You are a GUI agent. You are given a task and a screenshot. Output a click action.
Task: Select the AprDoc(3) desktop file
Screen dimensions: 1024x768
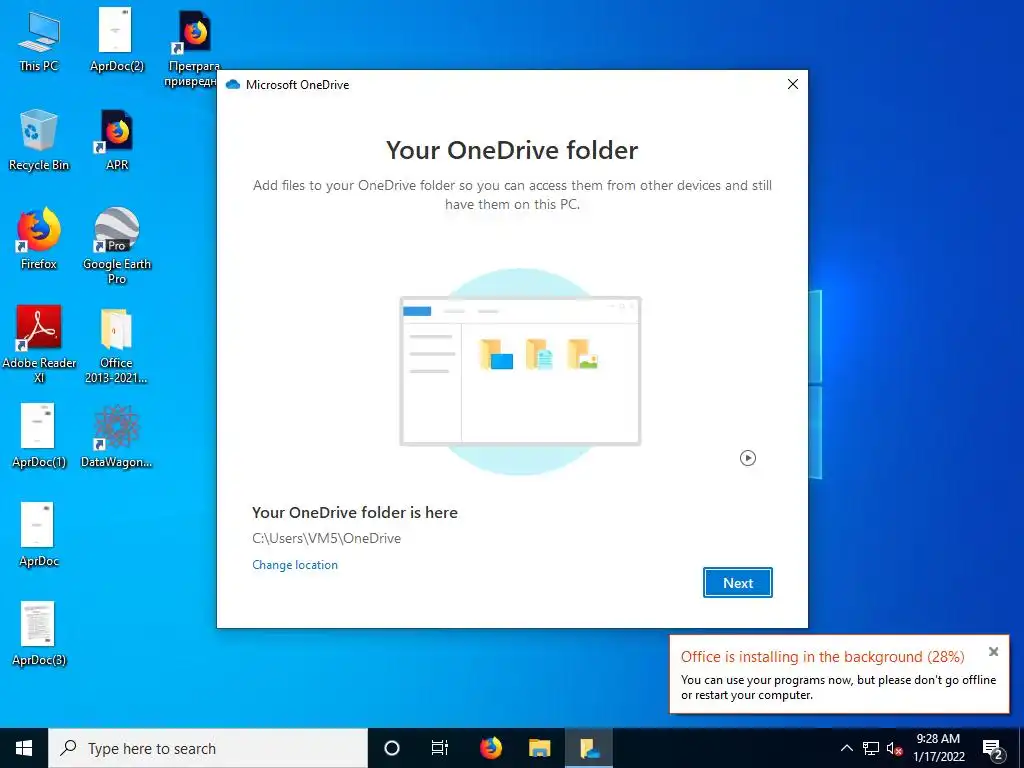[x=39, y=634]
